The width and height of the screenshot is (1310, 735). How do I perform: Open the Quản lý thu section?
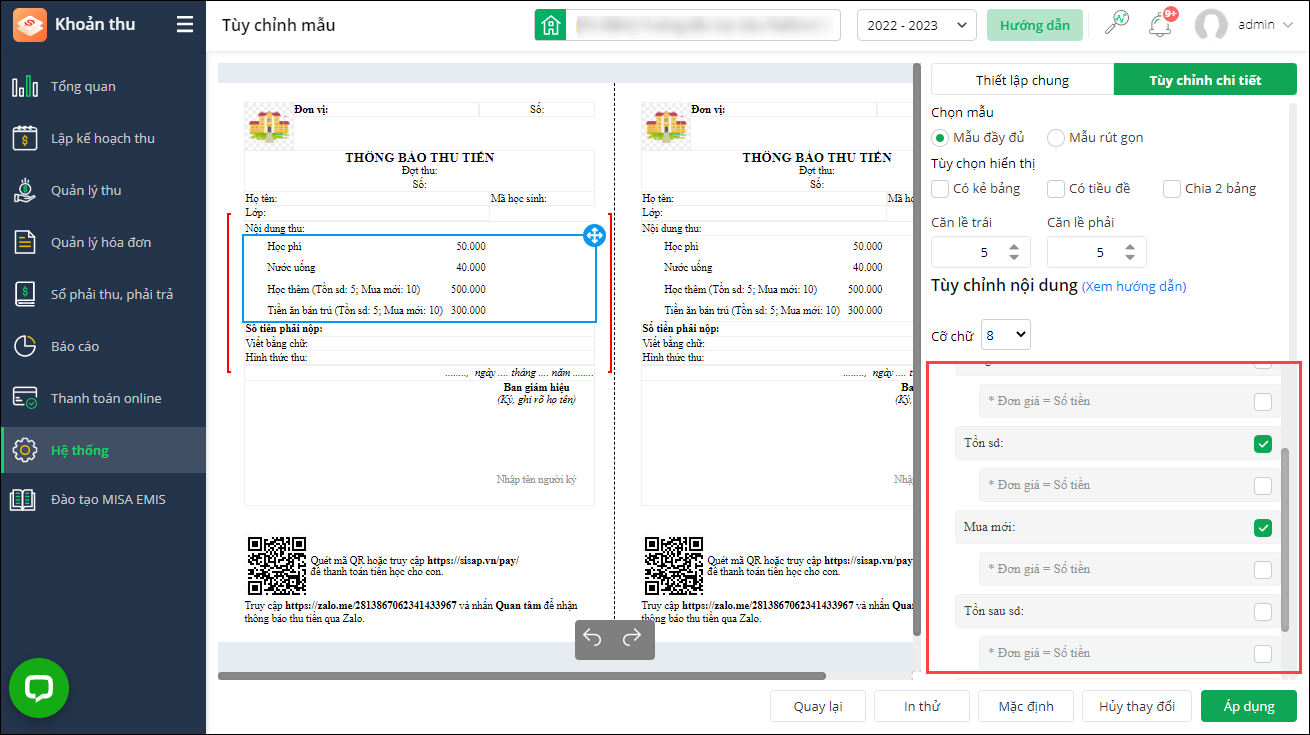point(103,190)
